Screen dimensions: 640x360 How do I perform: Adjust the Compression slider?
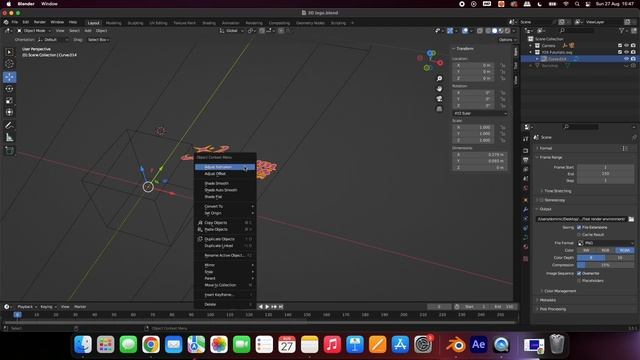pyautogui.click(x=606, y=265)
